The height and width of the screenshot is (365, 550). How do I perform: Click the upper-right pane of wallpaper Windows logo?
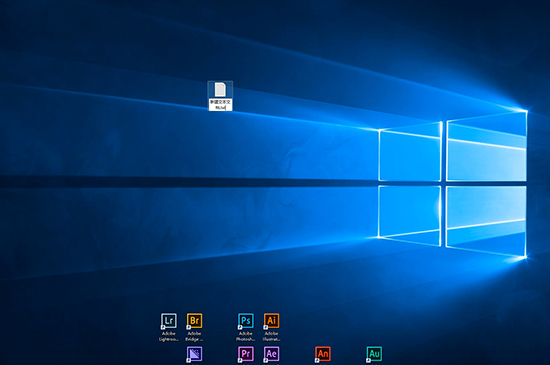pos(487,146)
